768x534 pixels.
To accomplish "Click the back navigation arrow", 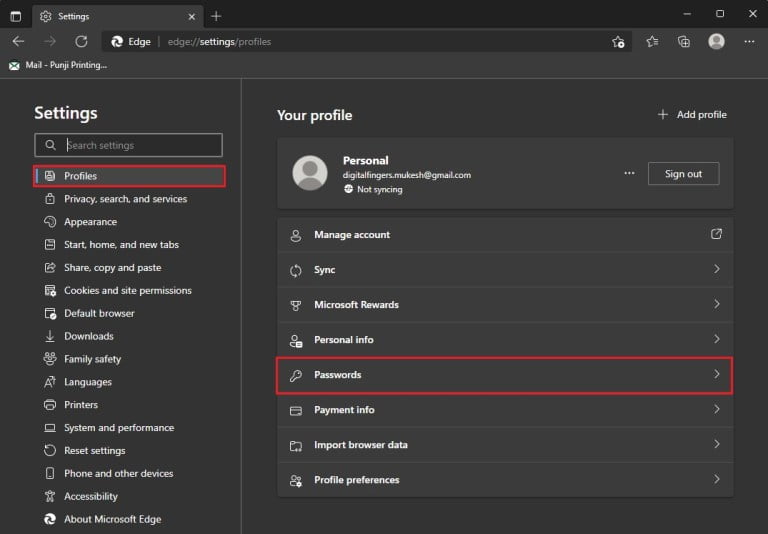I will [19, 42].
